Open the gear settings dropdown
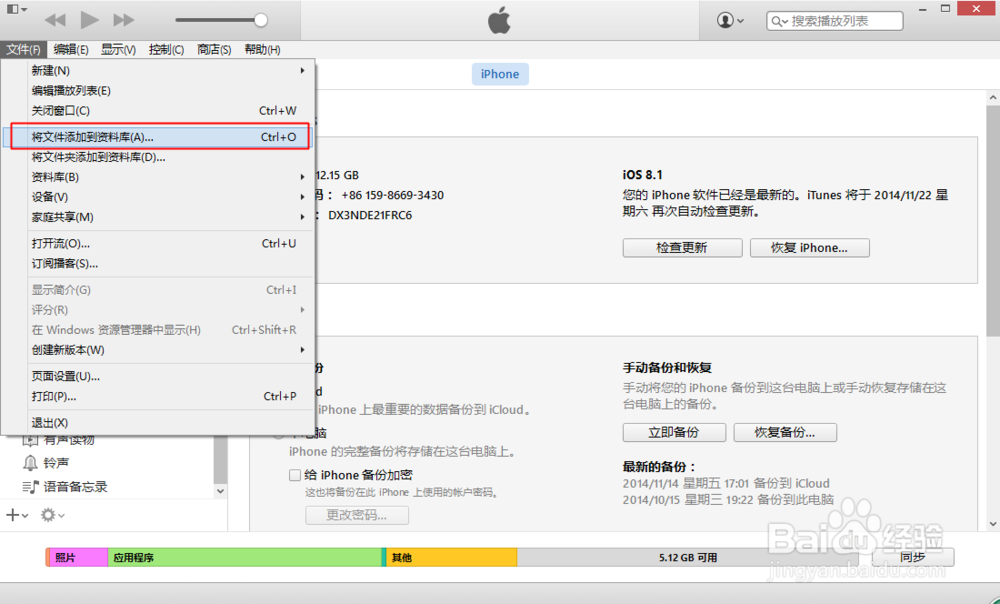The image size is (1000, 604). pyautogui.click(x=52, y=515)
